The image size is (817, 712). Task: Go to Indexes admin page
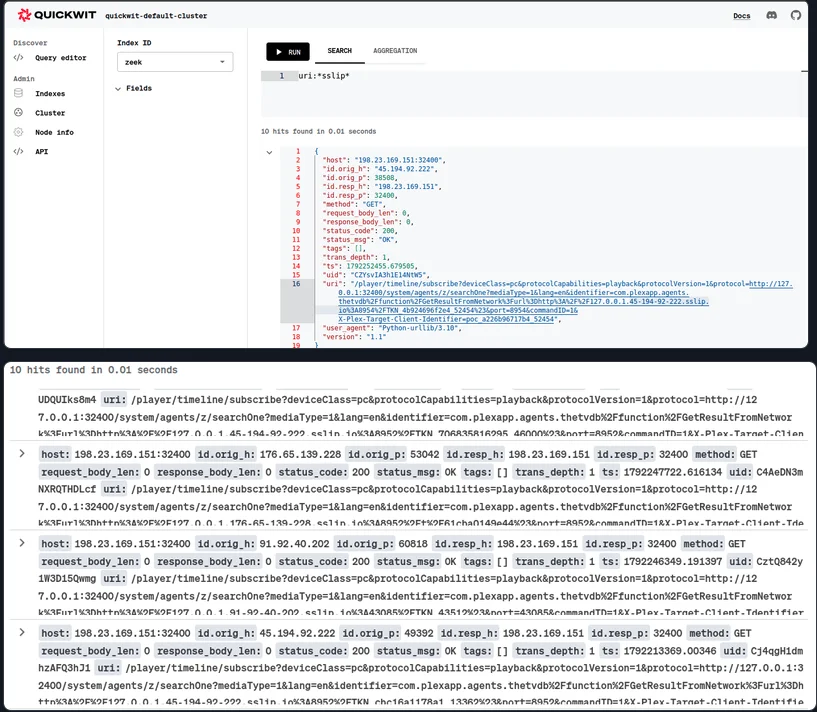50,94
